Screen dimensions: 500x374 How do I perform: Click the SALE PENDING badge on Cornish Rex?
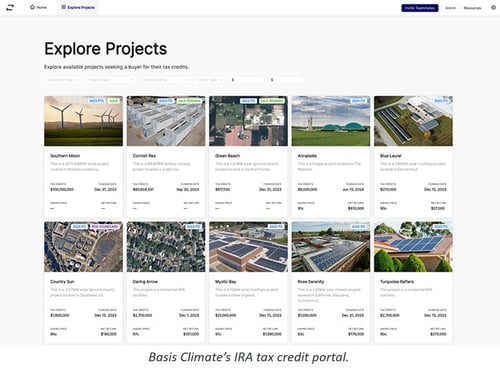(189, 101)
